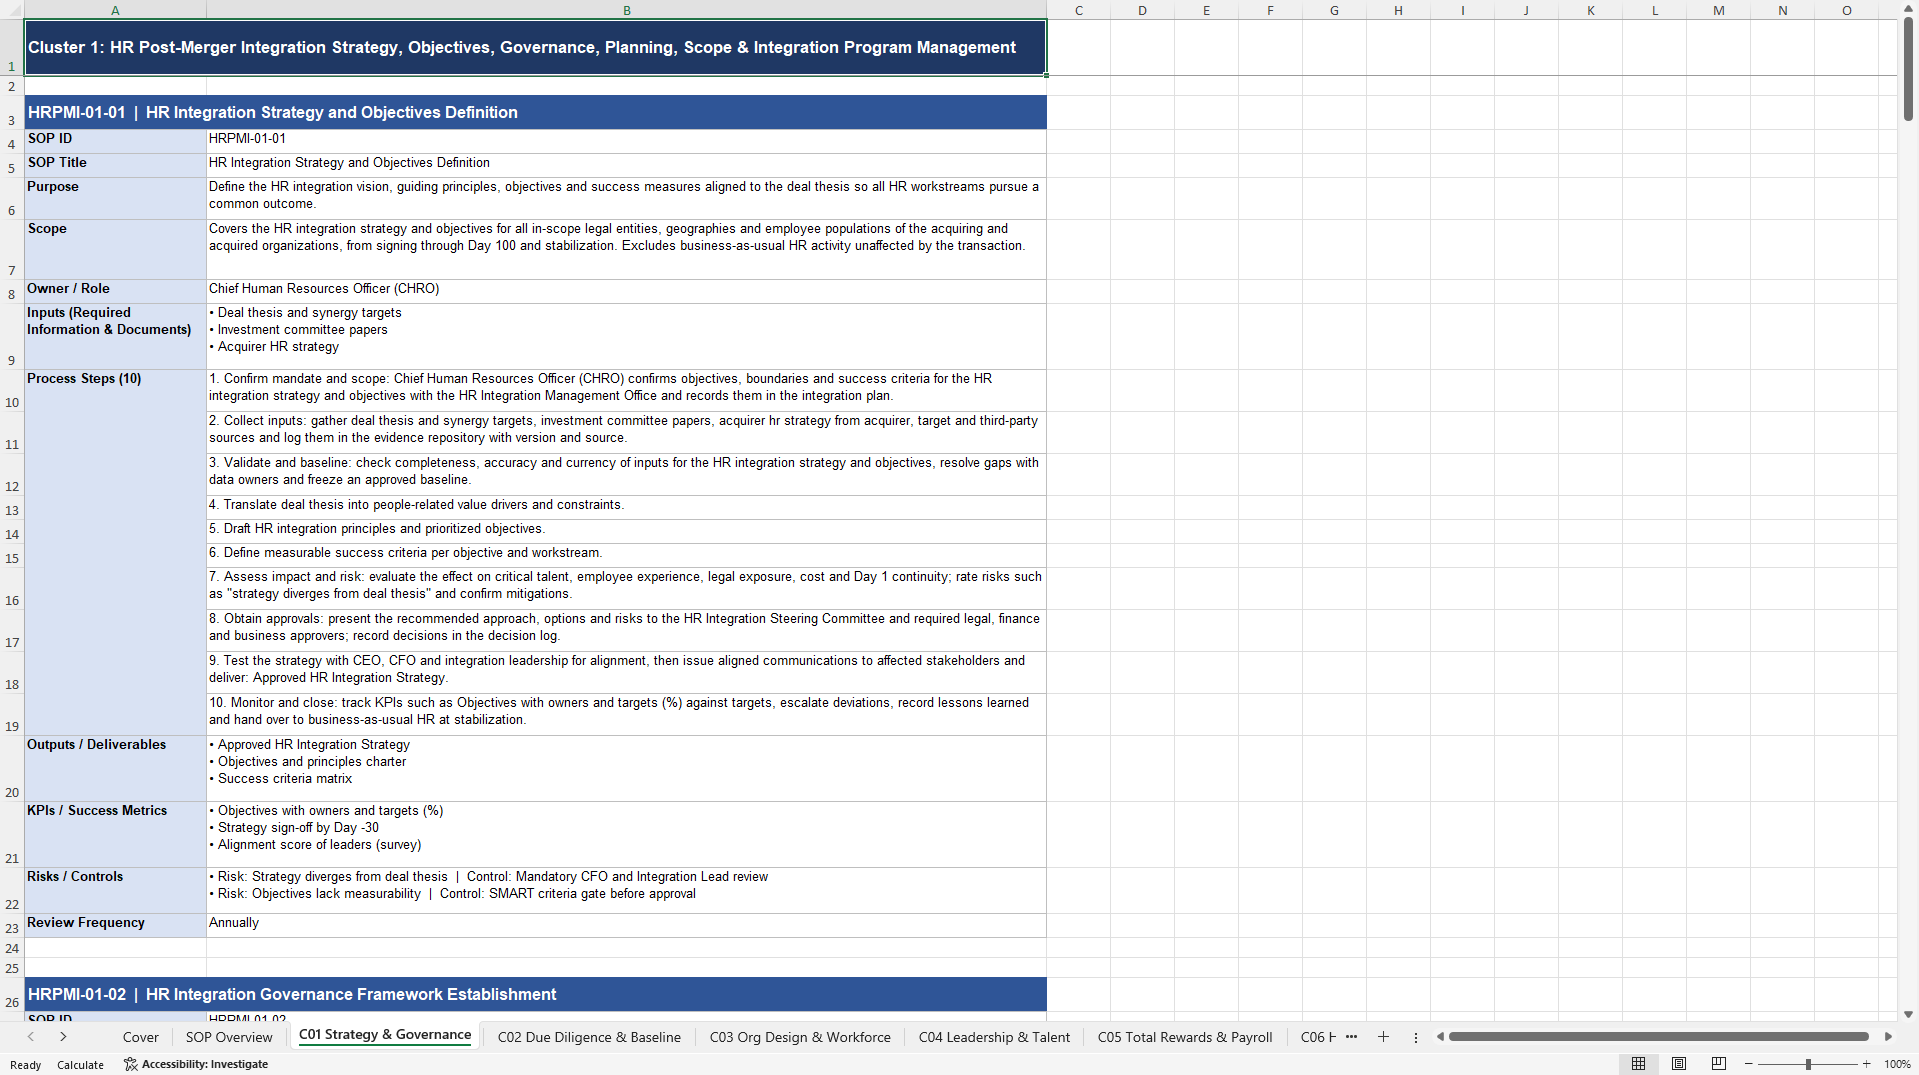Select column H header
Viewport: 1919px width, 1075px height.
1398,10
